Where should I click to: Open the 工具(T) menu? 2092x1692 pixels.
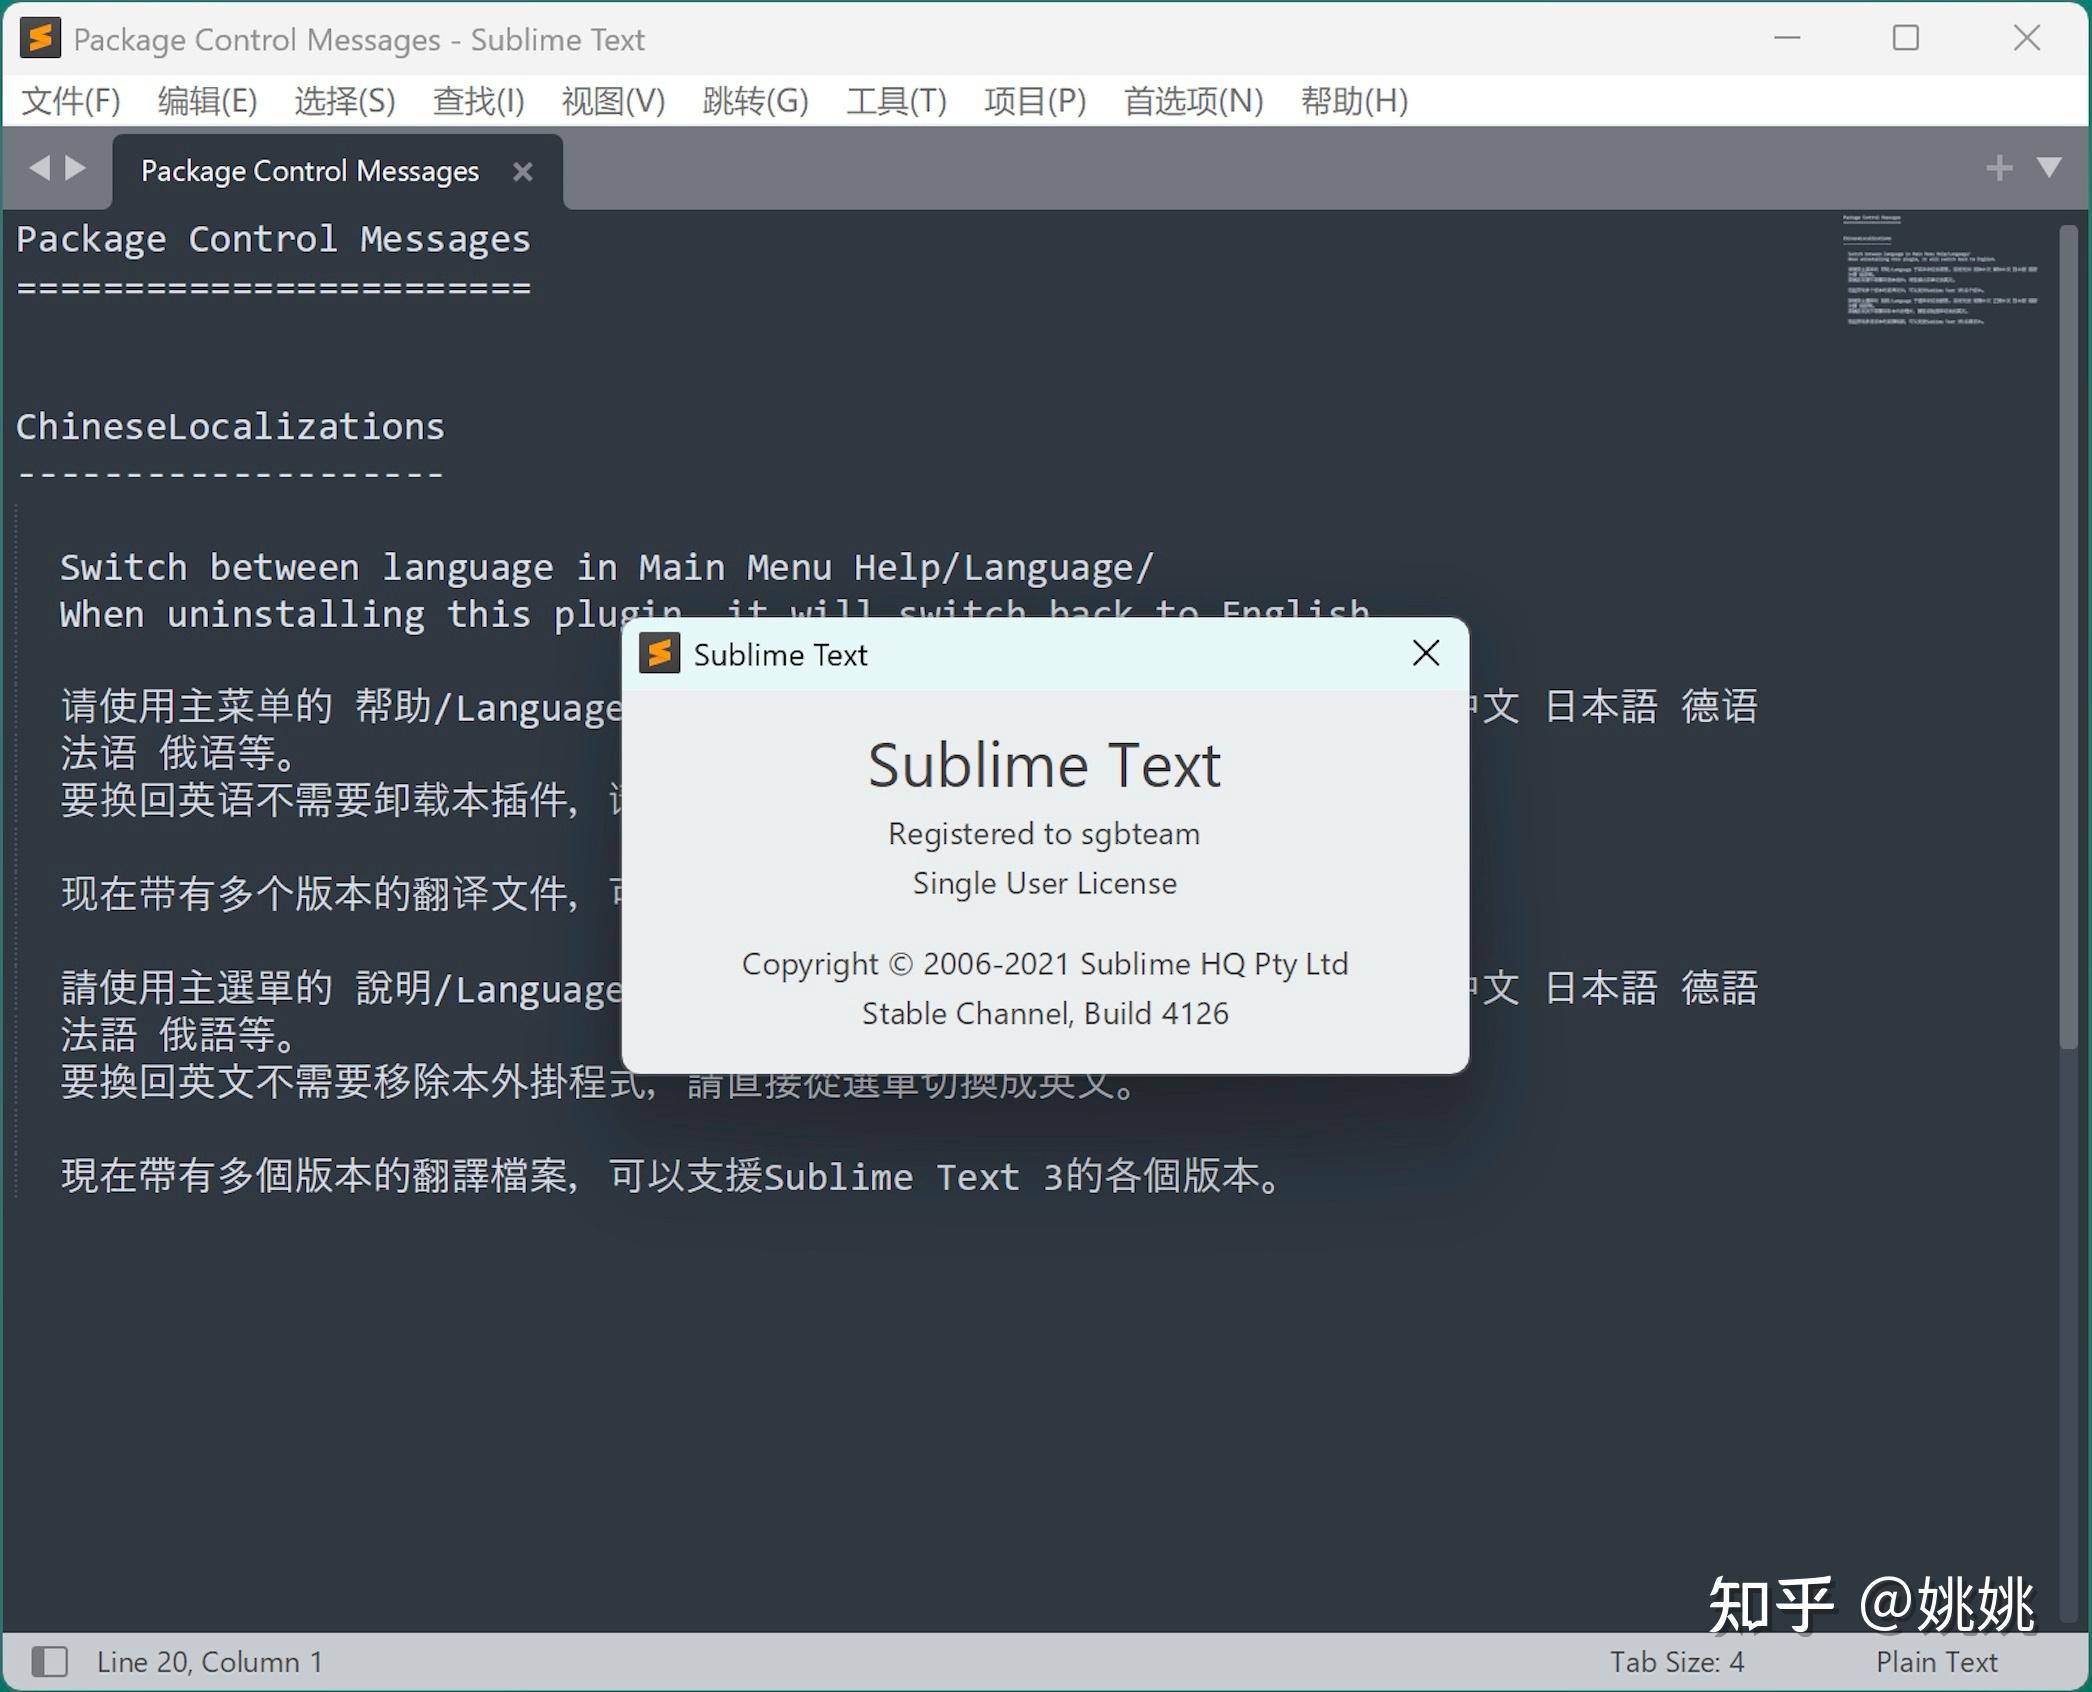point(895,100)
